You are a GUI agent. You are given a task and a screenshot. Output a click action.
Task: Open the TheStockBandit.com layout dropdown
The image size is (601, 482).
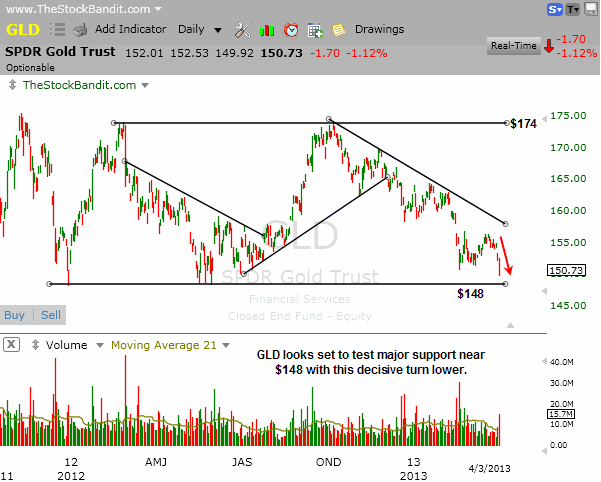tap(143, 86)
